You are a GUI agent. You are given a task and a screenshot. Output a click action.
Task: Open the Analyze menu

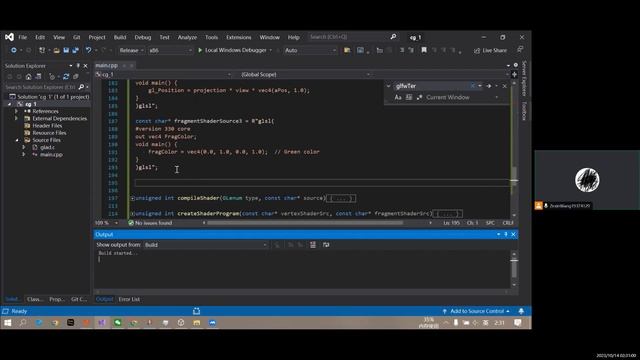187,37
